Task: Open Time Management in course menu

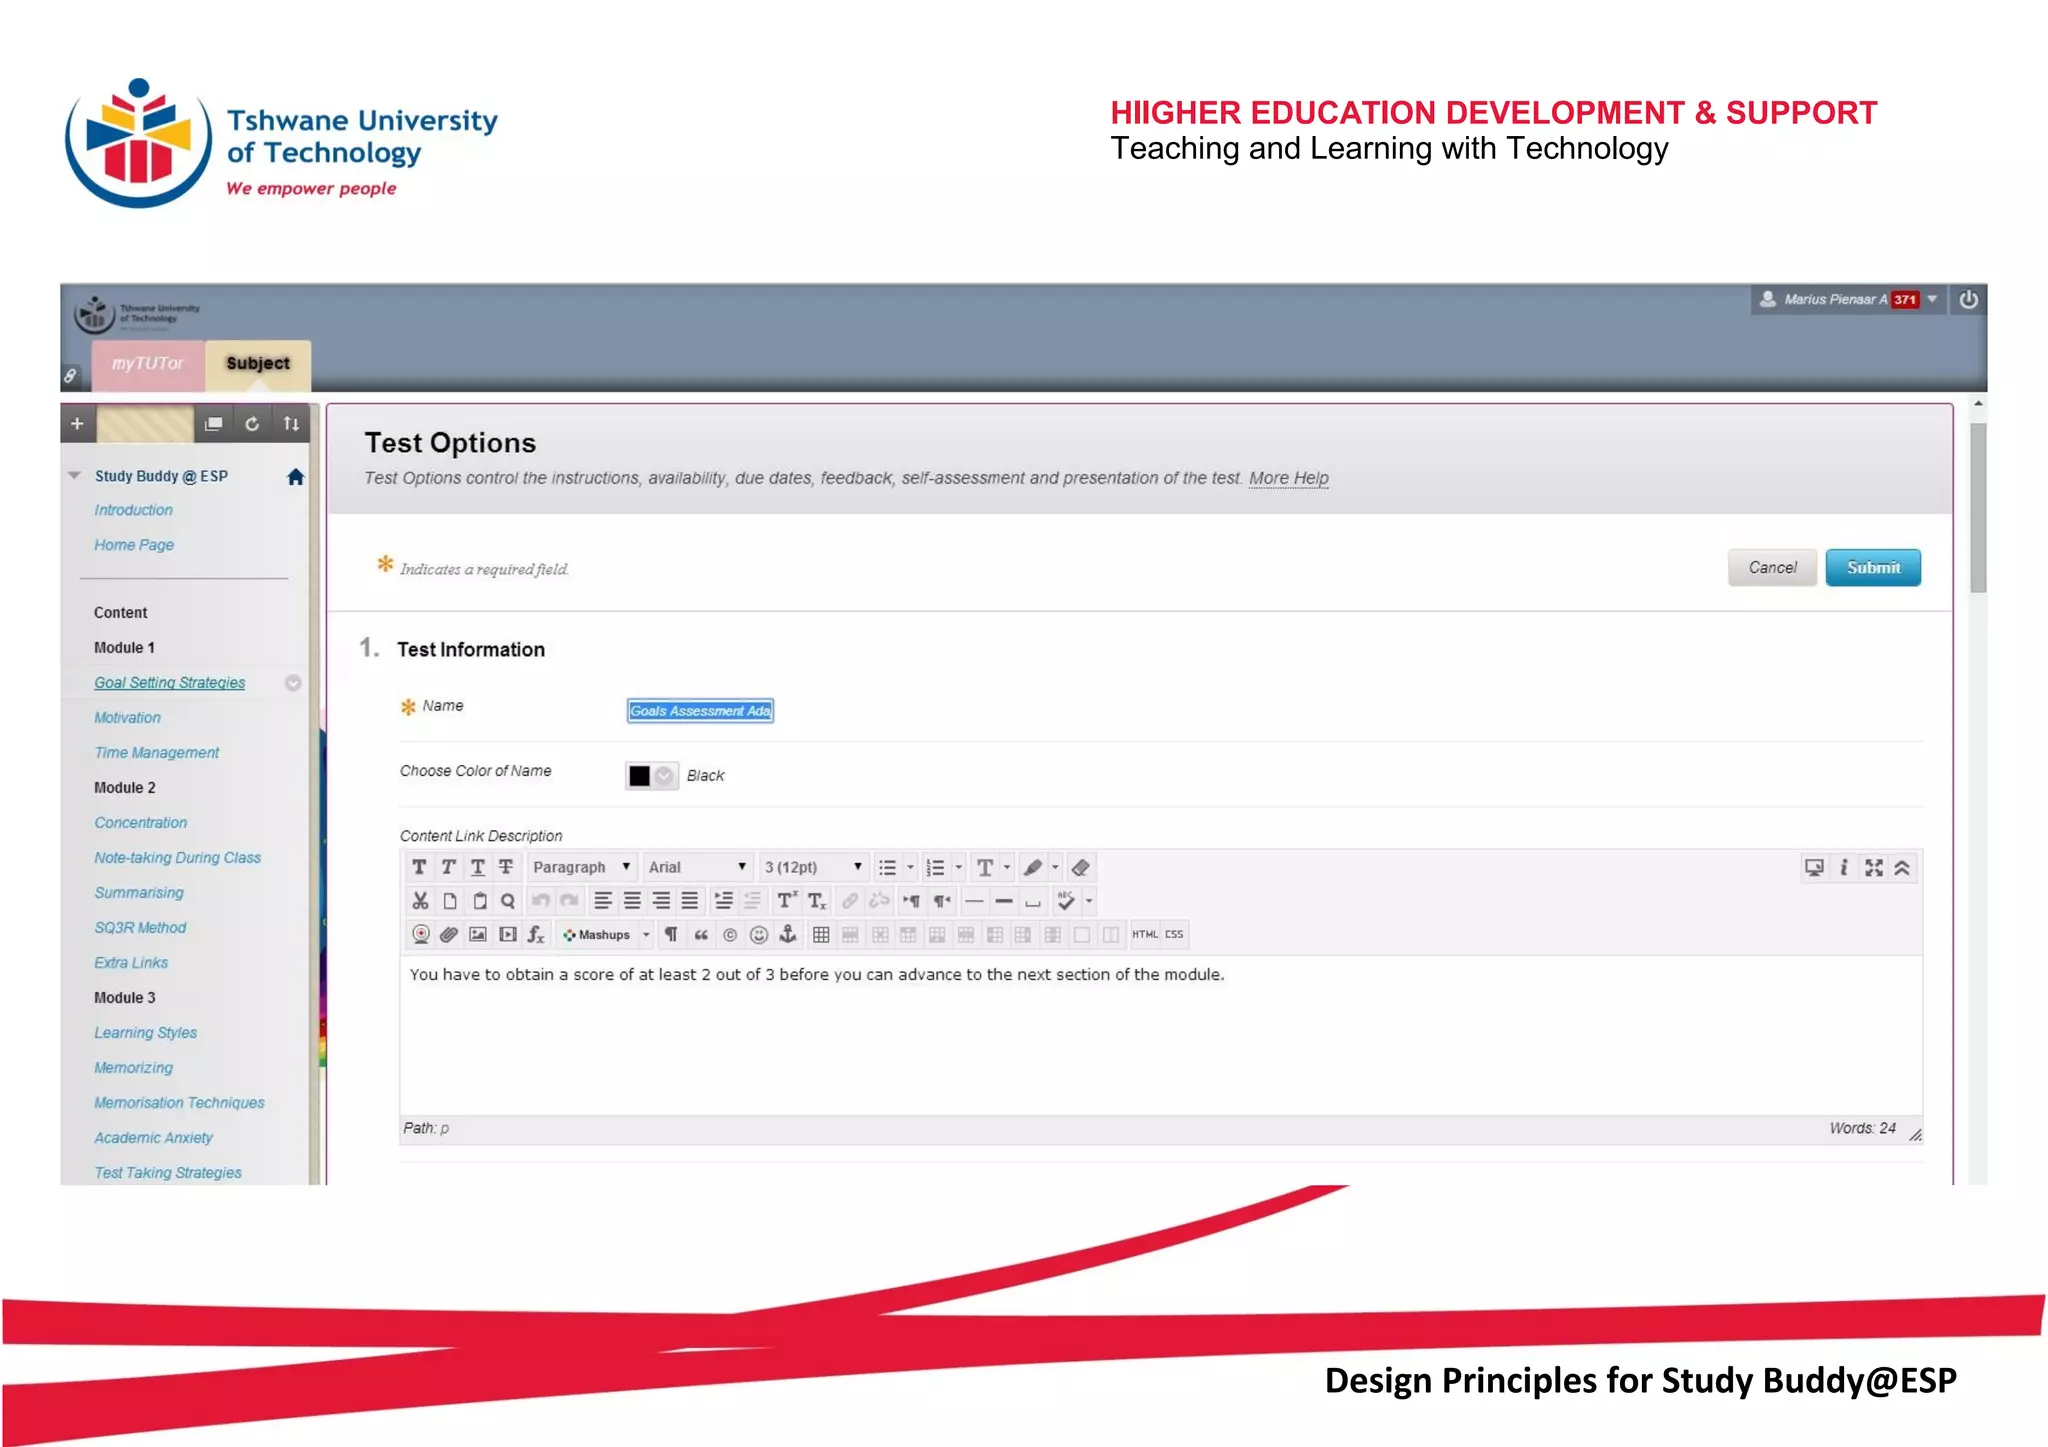Action: pyautogui.click(x=156, y=753)
